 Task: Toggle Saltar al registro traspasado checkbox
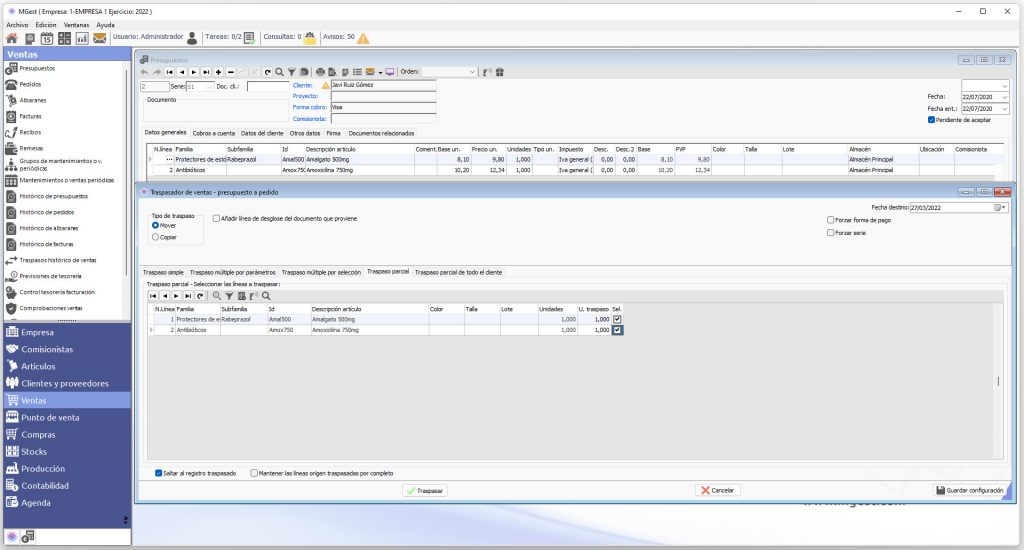click(158, 473)
